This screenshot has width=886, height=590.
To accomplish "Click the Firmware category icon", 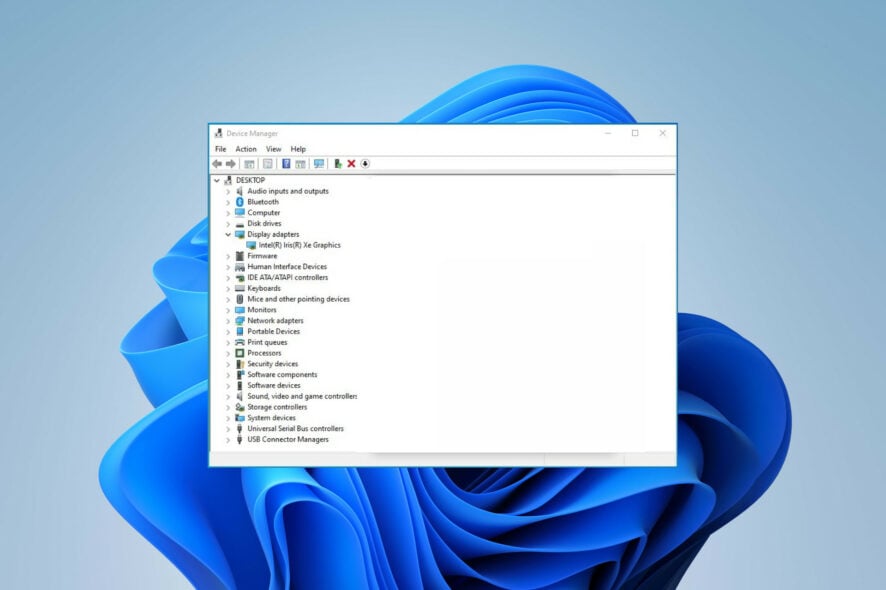I will click(x=240, y=256).
